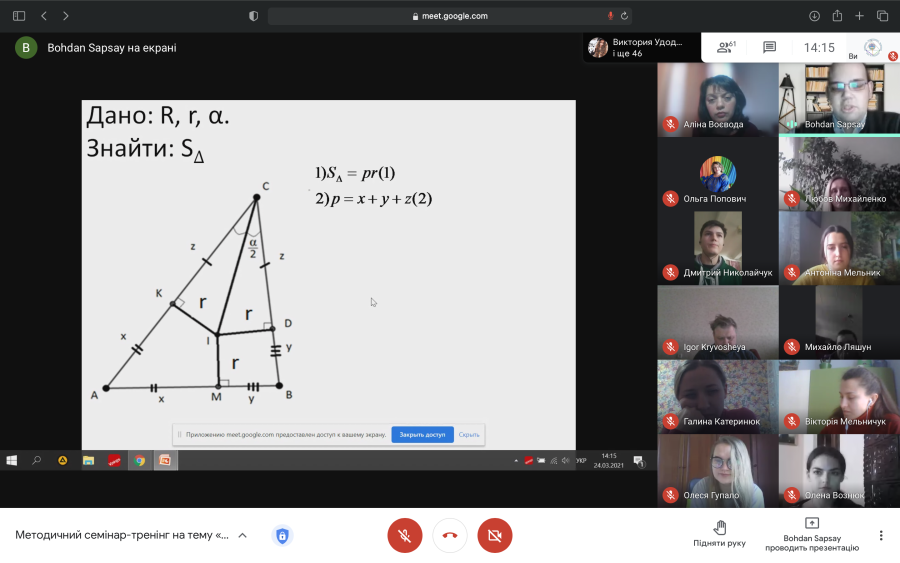900x563 pixels.
Task: Select Вікторія Мельничук video tile
Action: (839, 396)
